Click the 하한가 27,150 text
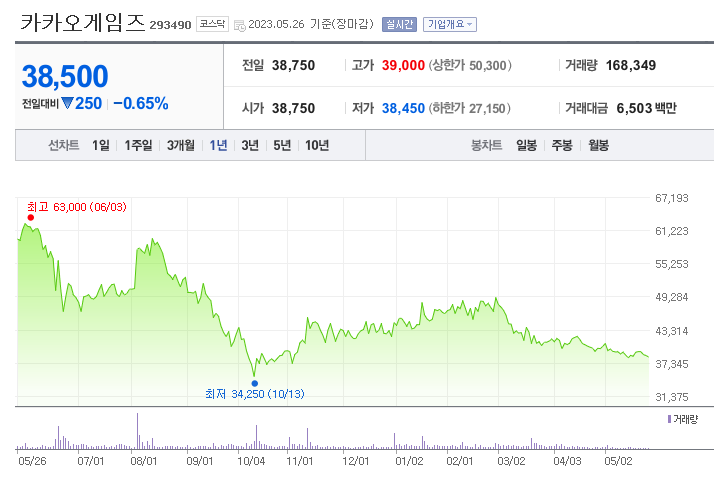The image size is (714, 485). coord(469,108)
